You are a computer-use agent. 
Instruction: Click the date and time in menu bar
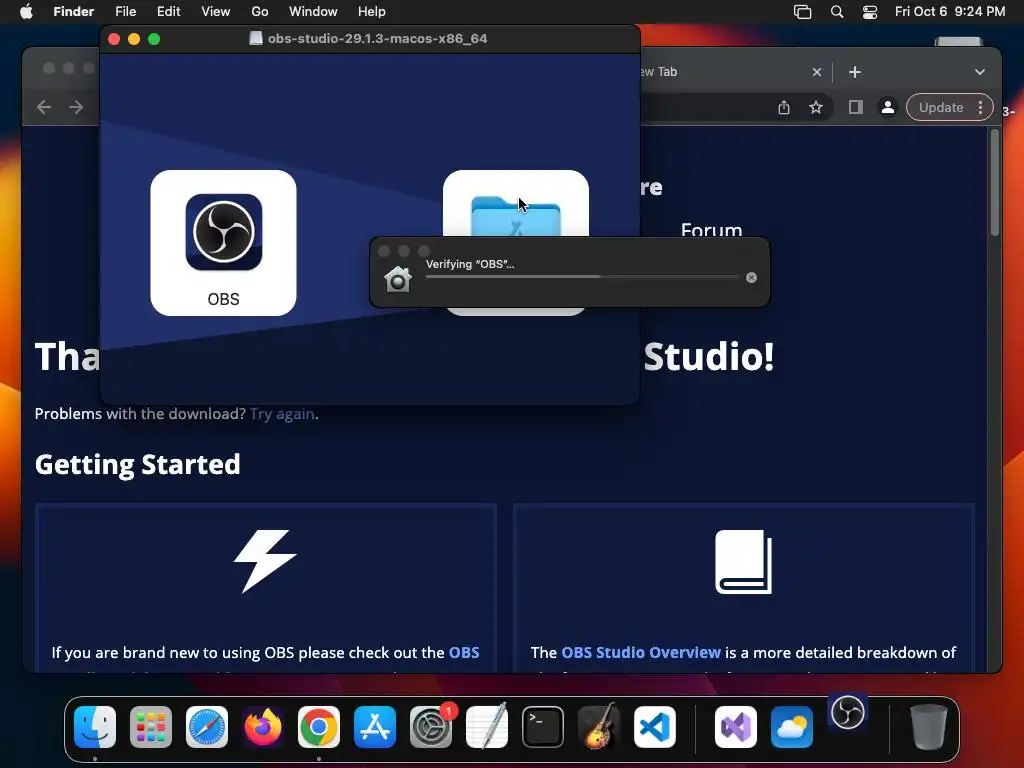click(x=950, y=12)
